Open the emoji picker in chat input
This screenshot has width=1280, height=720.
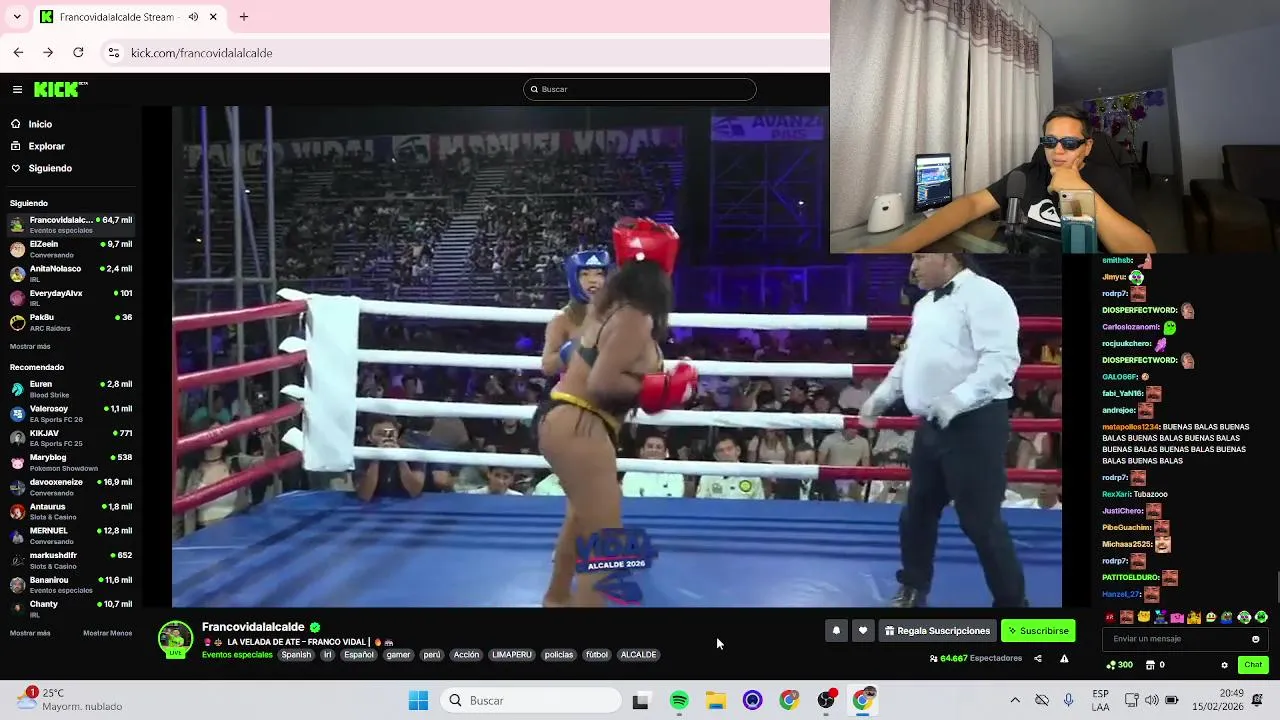tap(1256, 639)
